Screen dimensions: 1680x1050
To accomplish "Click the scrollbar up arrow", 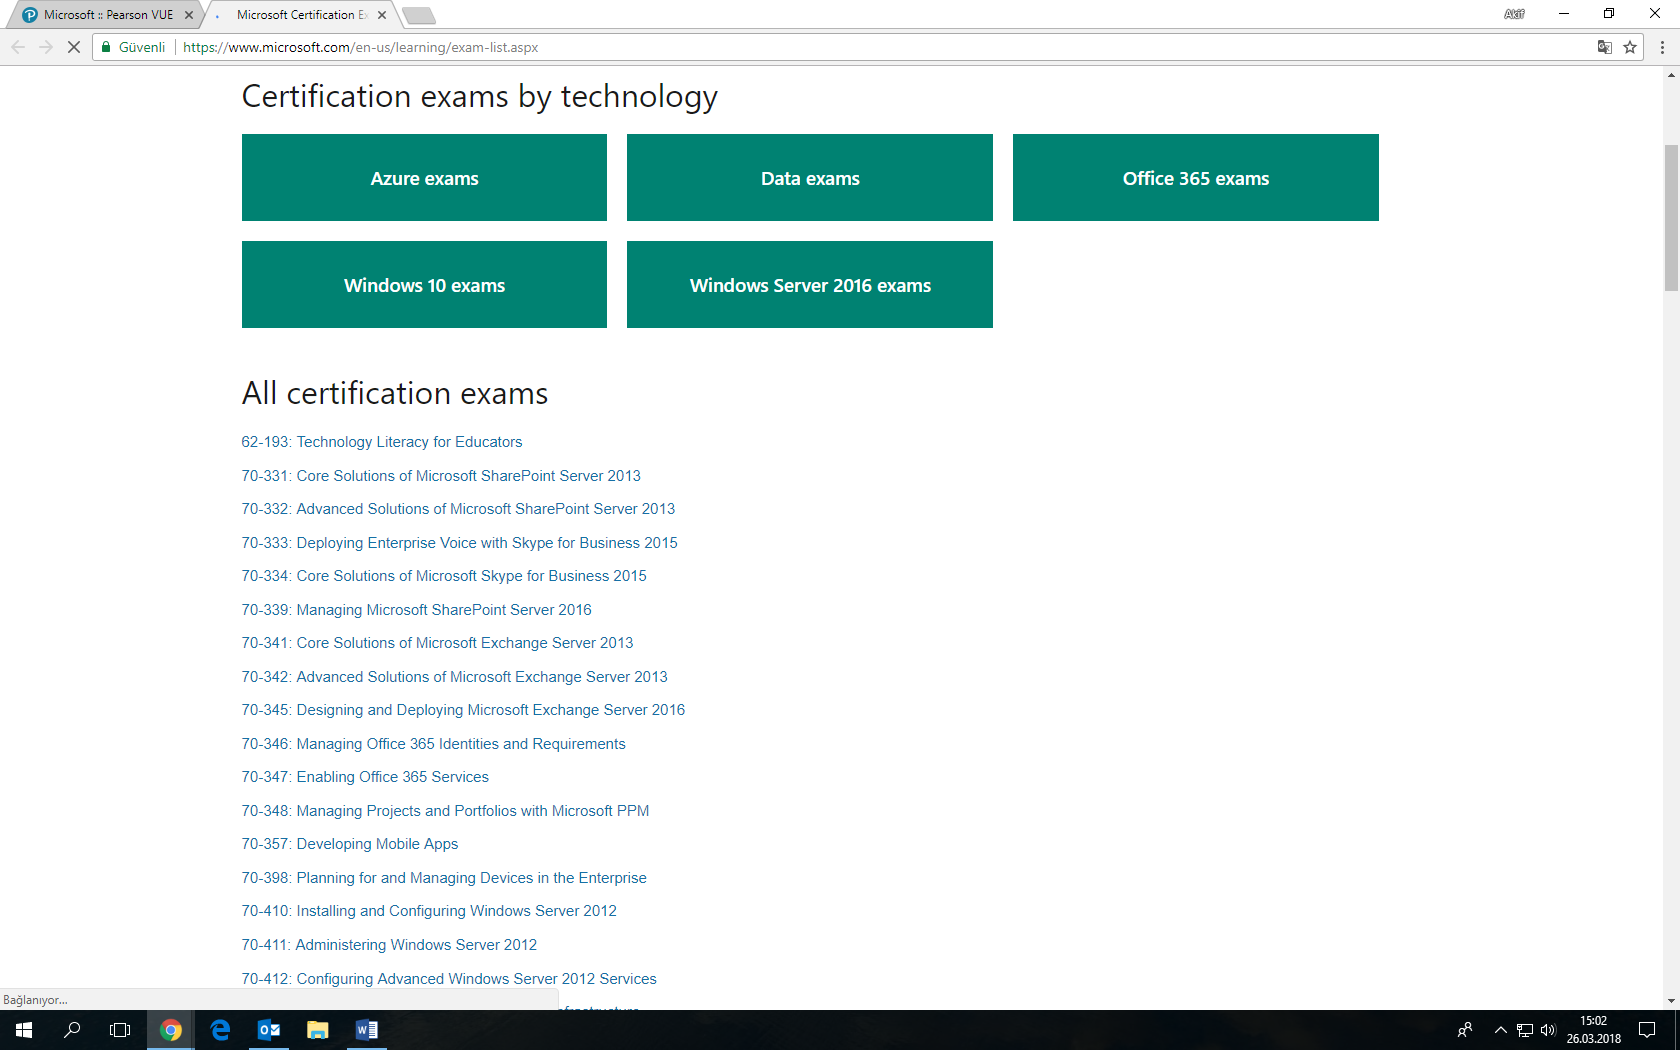I will (x=1671, y=75).
